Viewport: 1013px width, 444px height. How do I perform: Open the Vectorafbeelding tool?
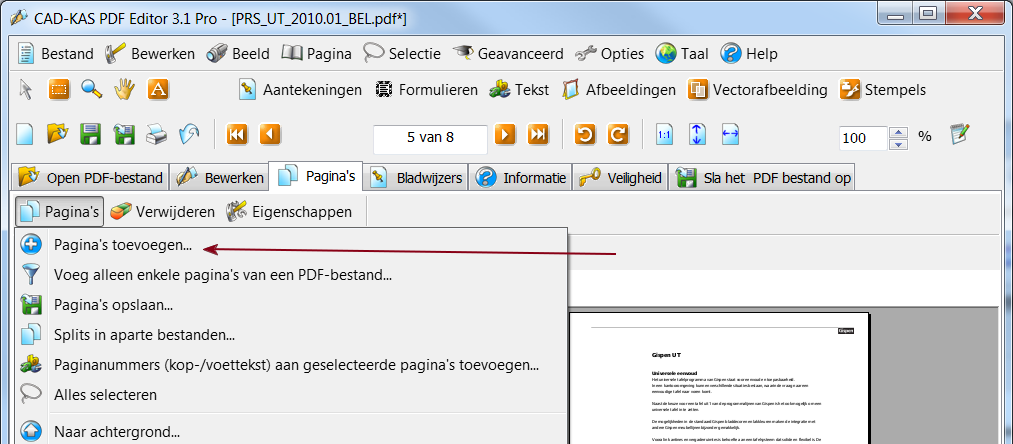click(x=757, y=90)
